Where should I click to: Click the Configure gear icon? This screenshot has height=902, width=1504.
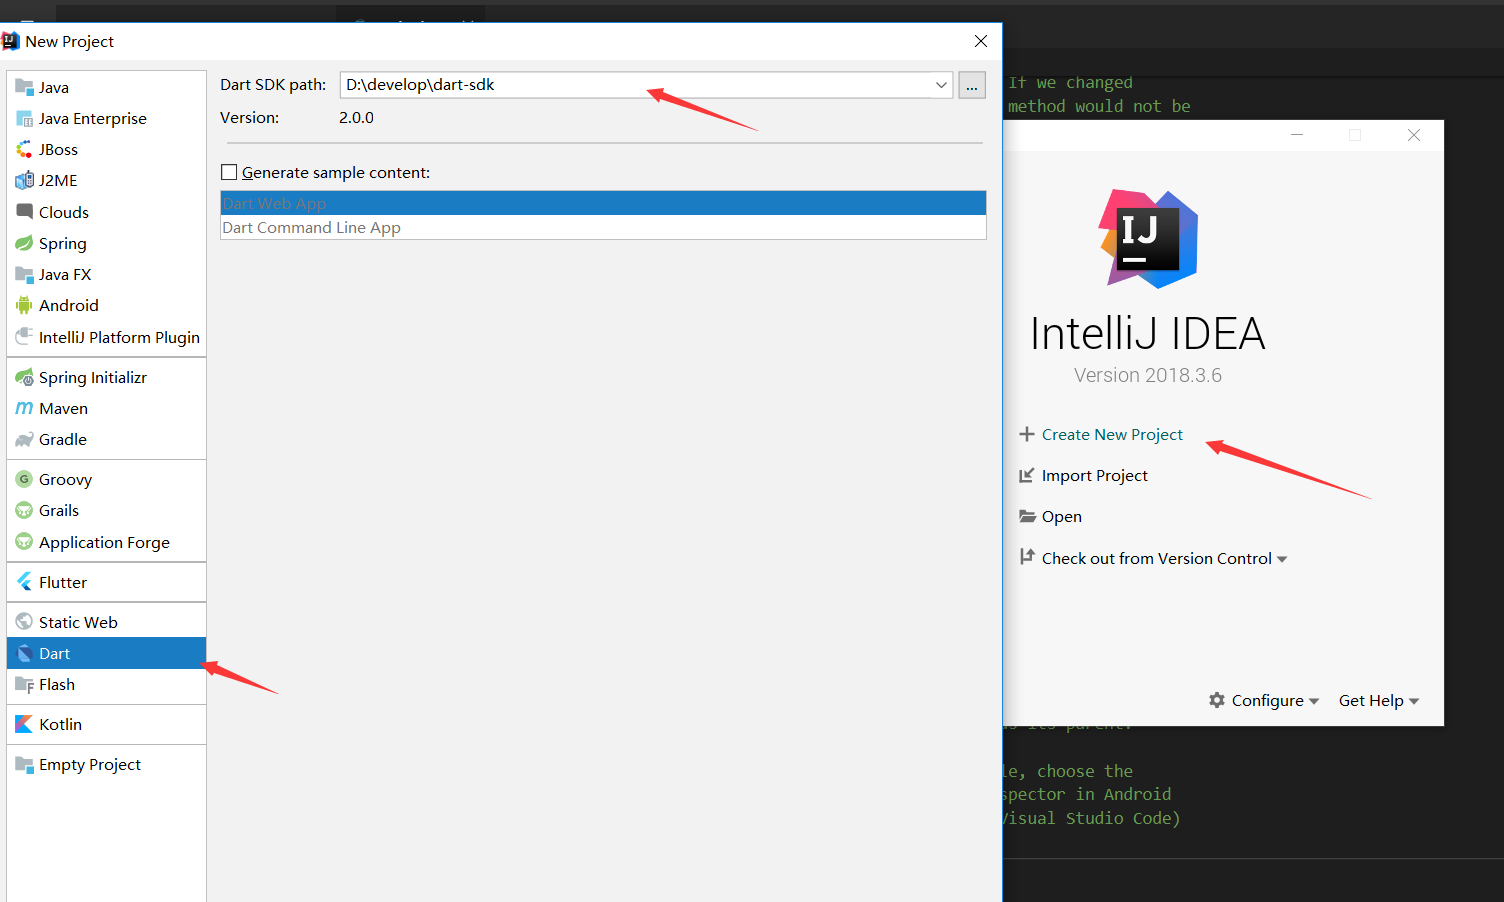[x=1217, y=700]
